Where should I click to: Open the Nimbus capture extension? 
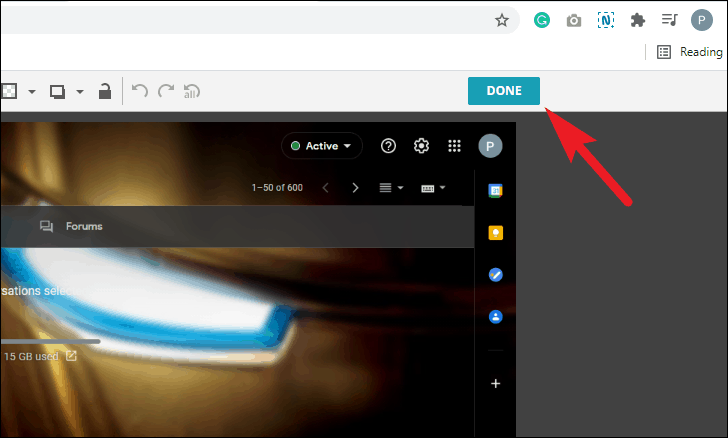coord(606,20)
